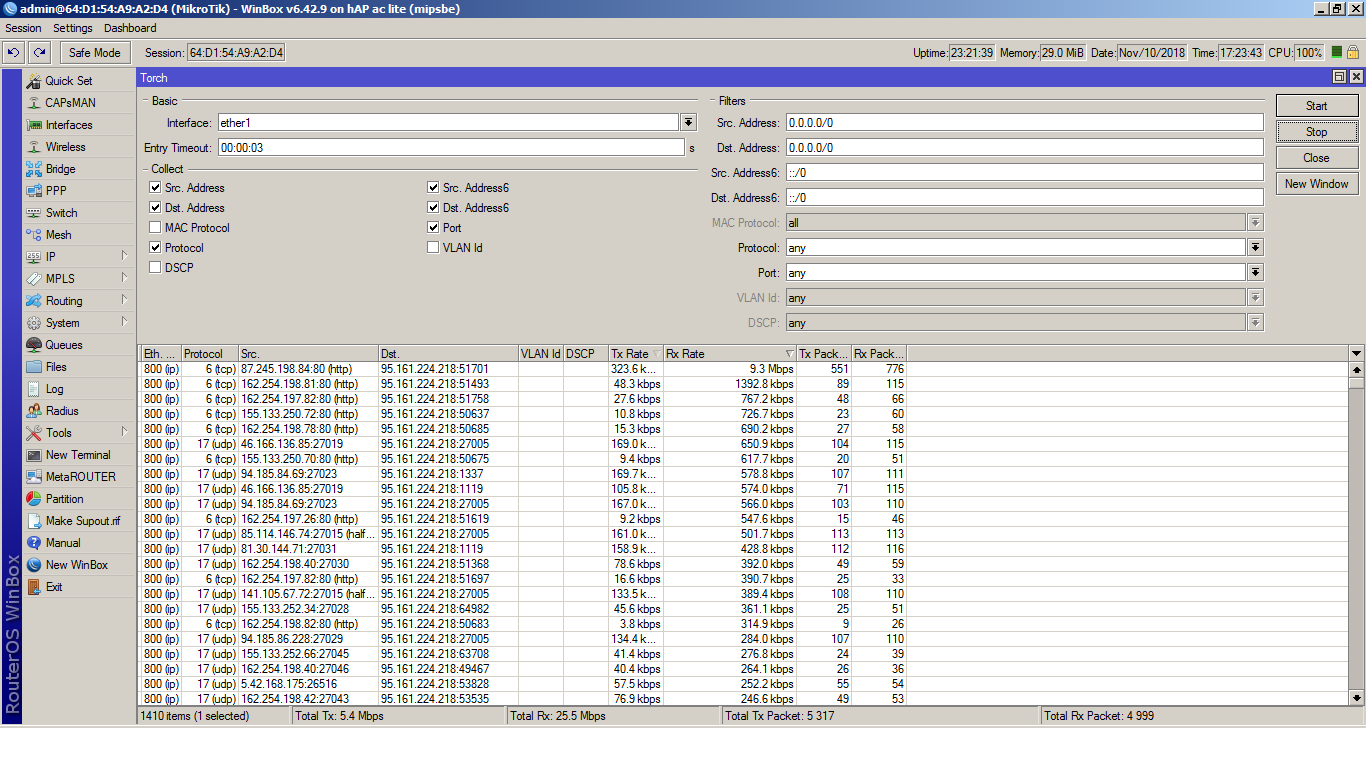Open Queues in sidebar

pos(64,345)
